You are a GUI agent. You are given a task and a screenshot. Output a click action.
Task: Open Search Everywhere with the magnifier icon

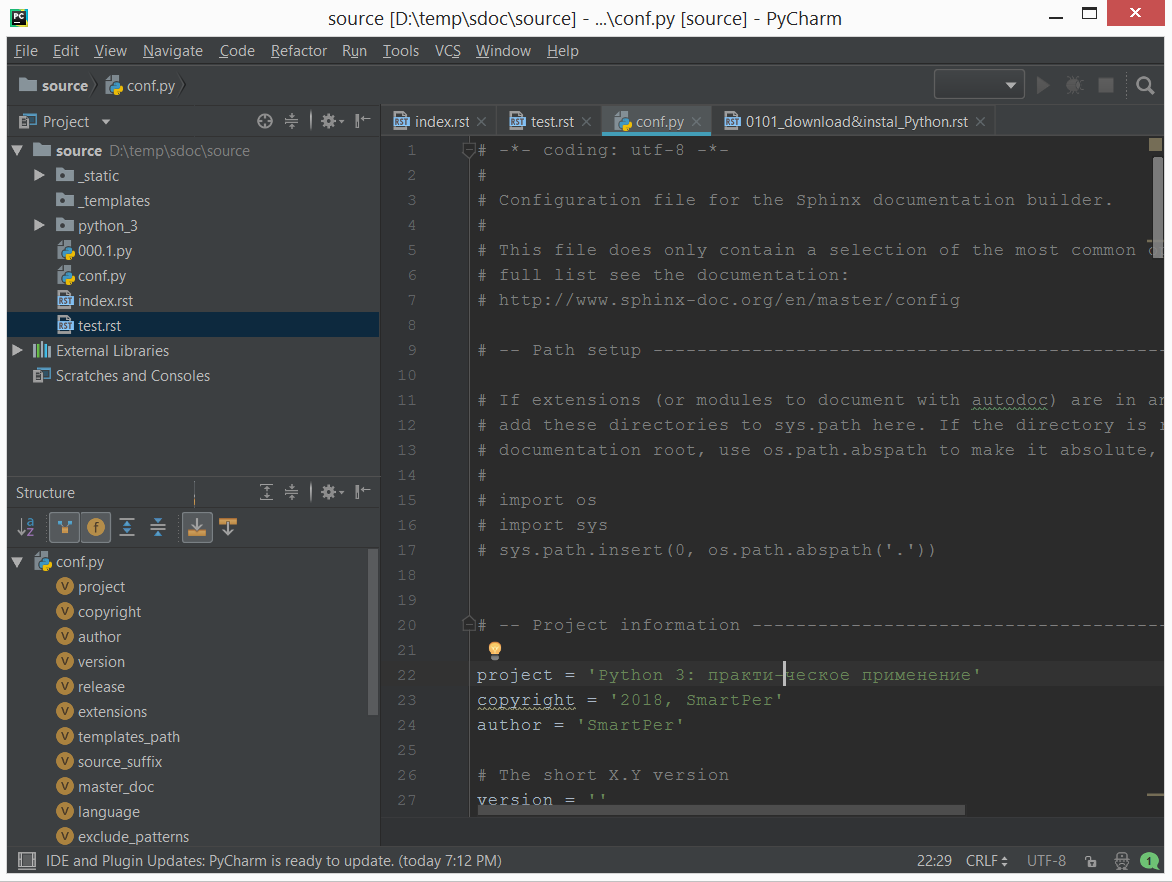(1145, 85)
